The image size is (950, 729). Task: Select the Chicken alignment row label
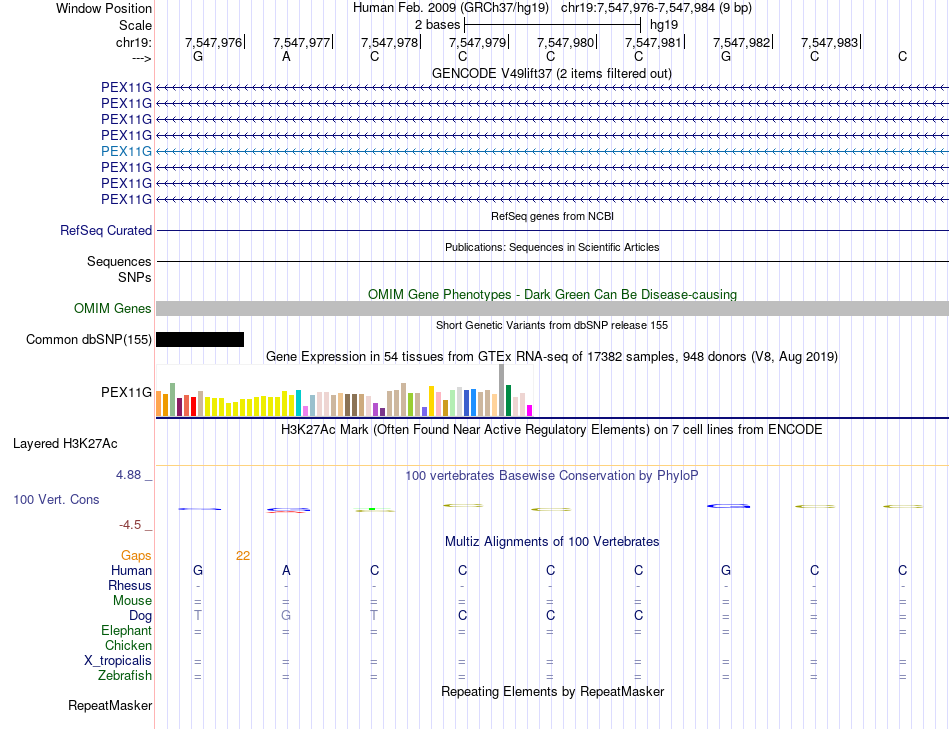128,645
